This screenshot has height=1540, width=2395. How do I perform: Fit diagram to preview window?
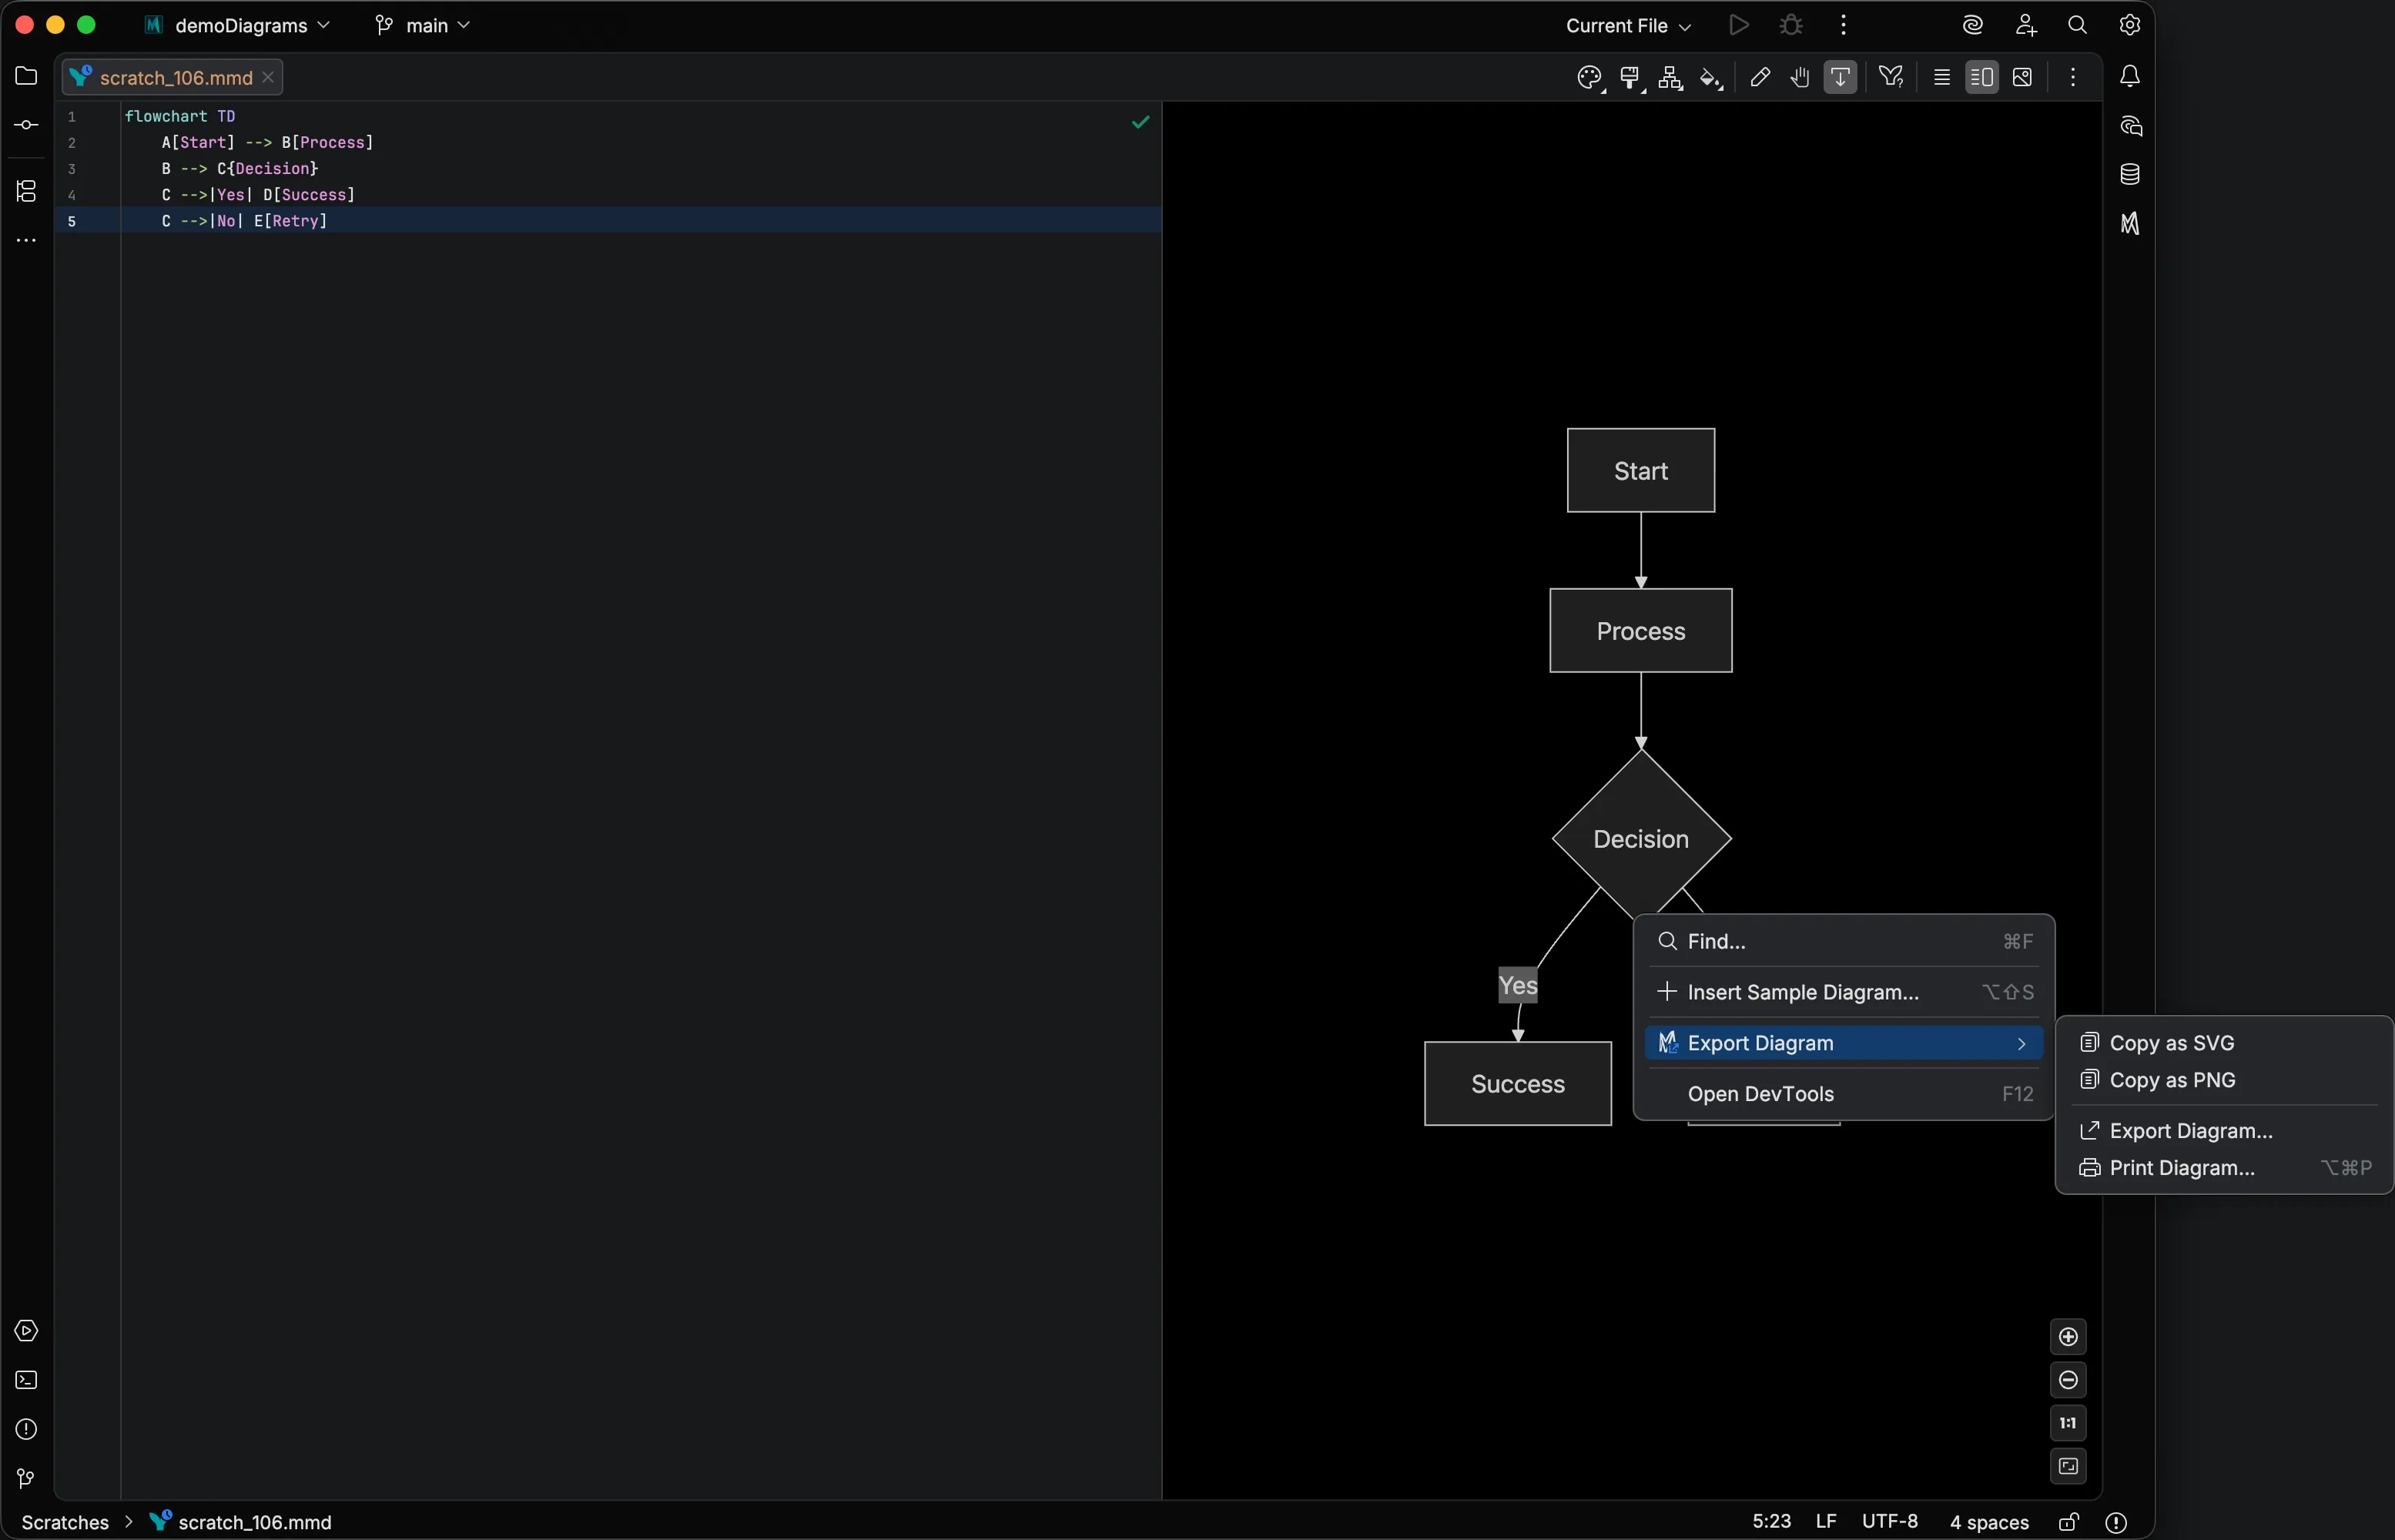point(2069,1467)
